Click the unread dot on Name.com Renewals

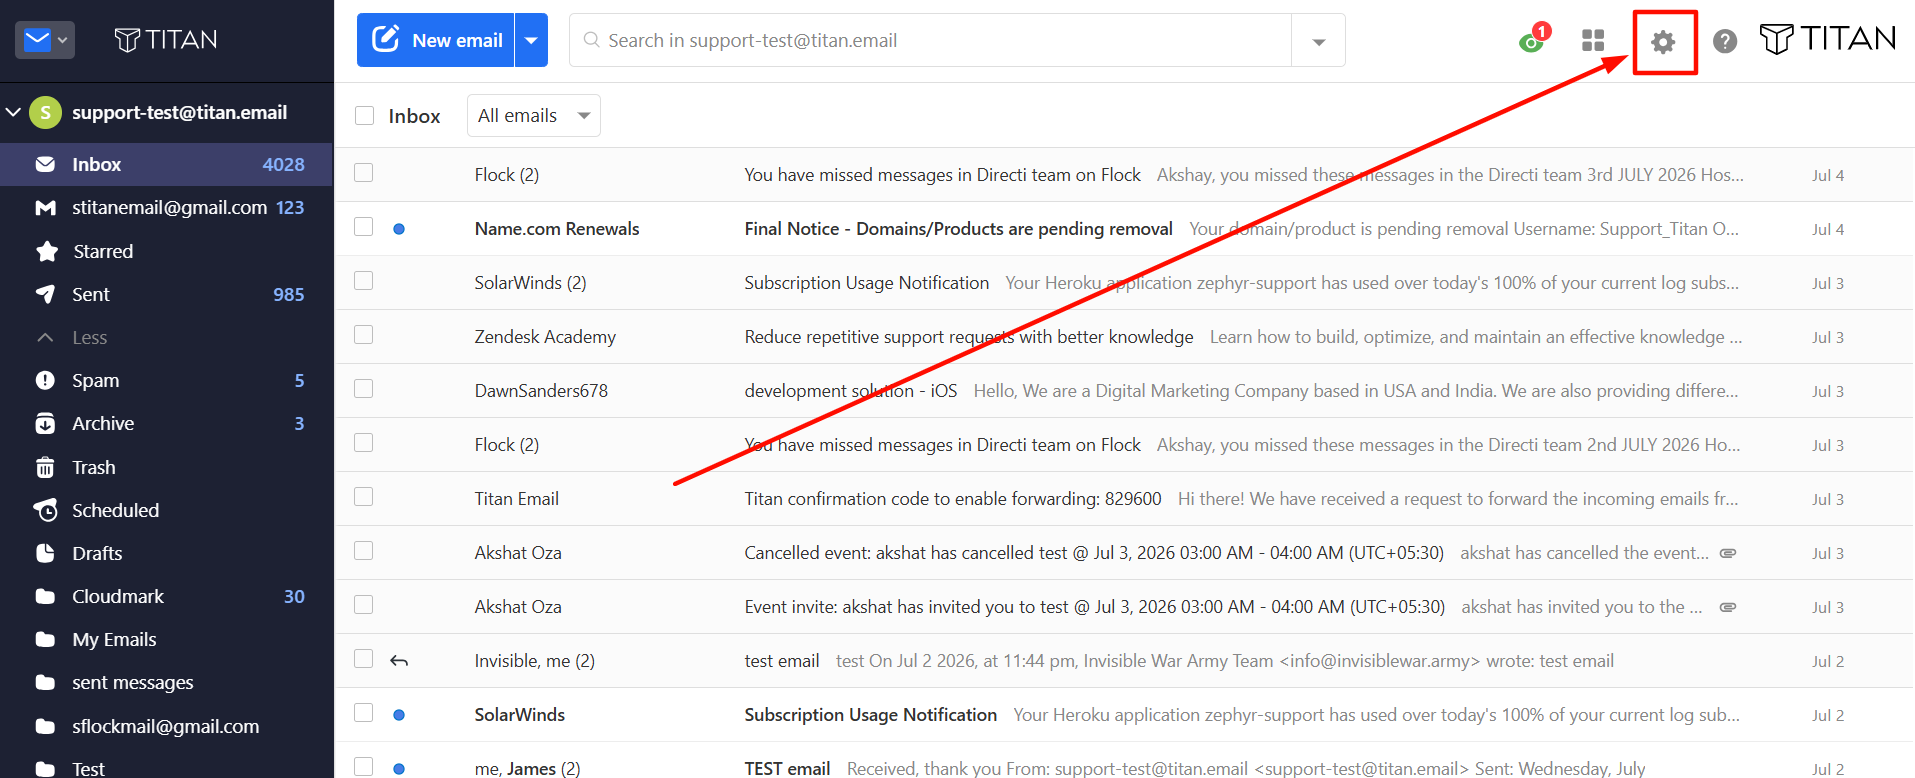point(399,229)
